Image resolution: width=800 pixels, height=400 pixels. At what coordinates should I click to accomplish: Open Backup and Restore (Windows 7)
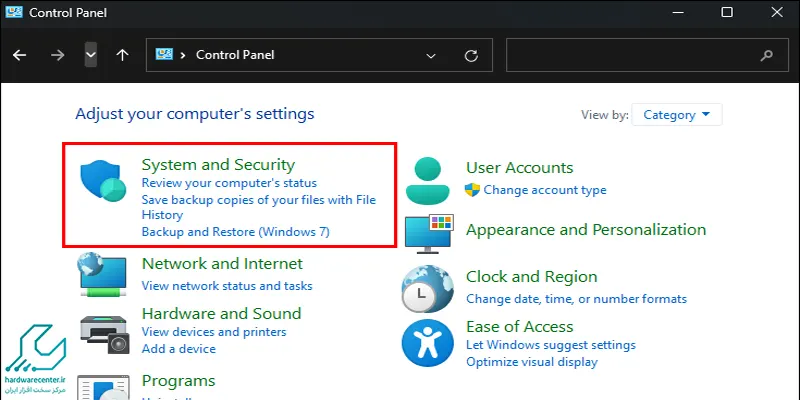236,232
